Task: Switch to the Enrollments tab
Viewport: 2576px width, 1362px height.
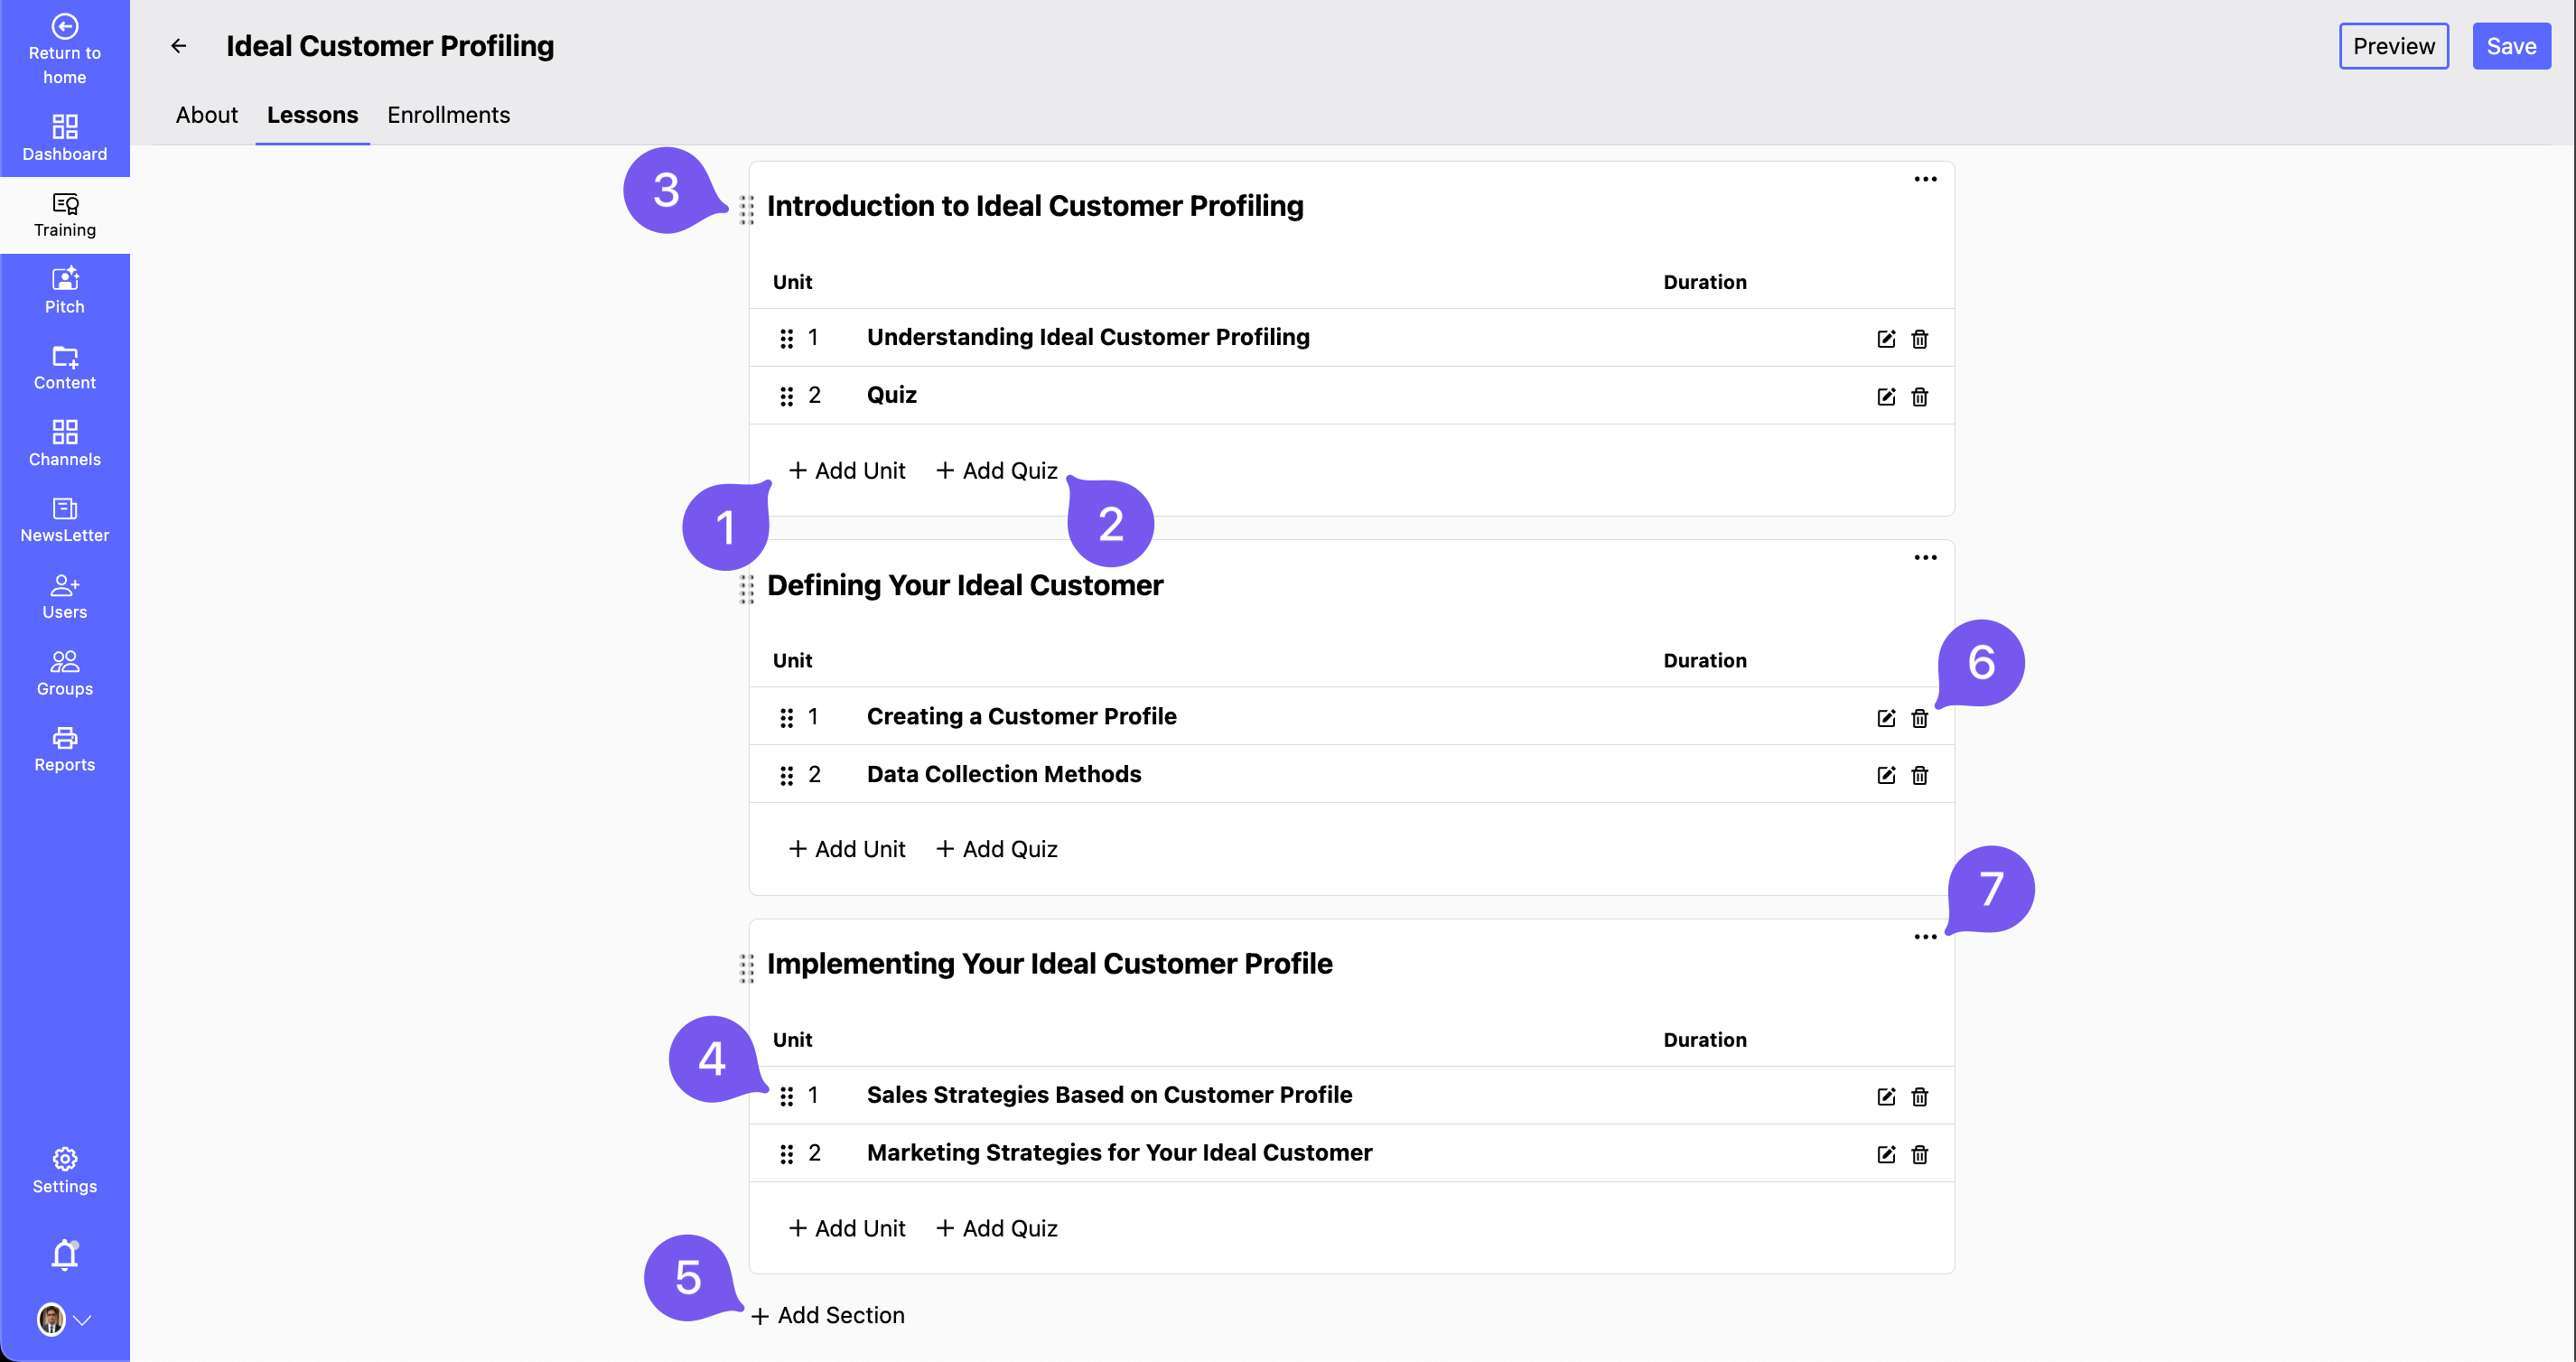Action: point(448,115)
